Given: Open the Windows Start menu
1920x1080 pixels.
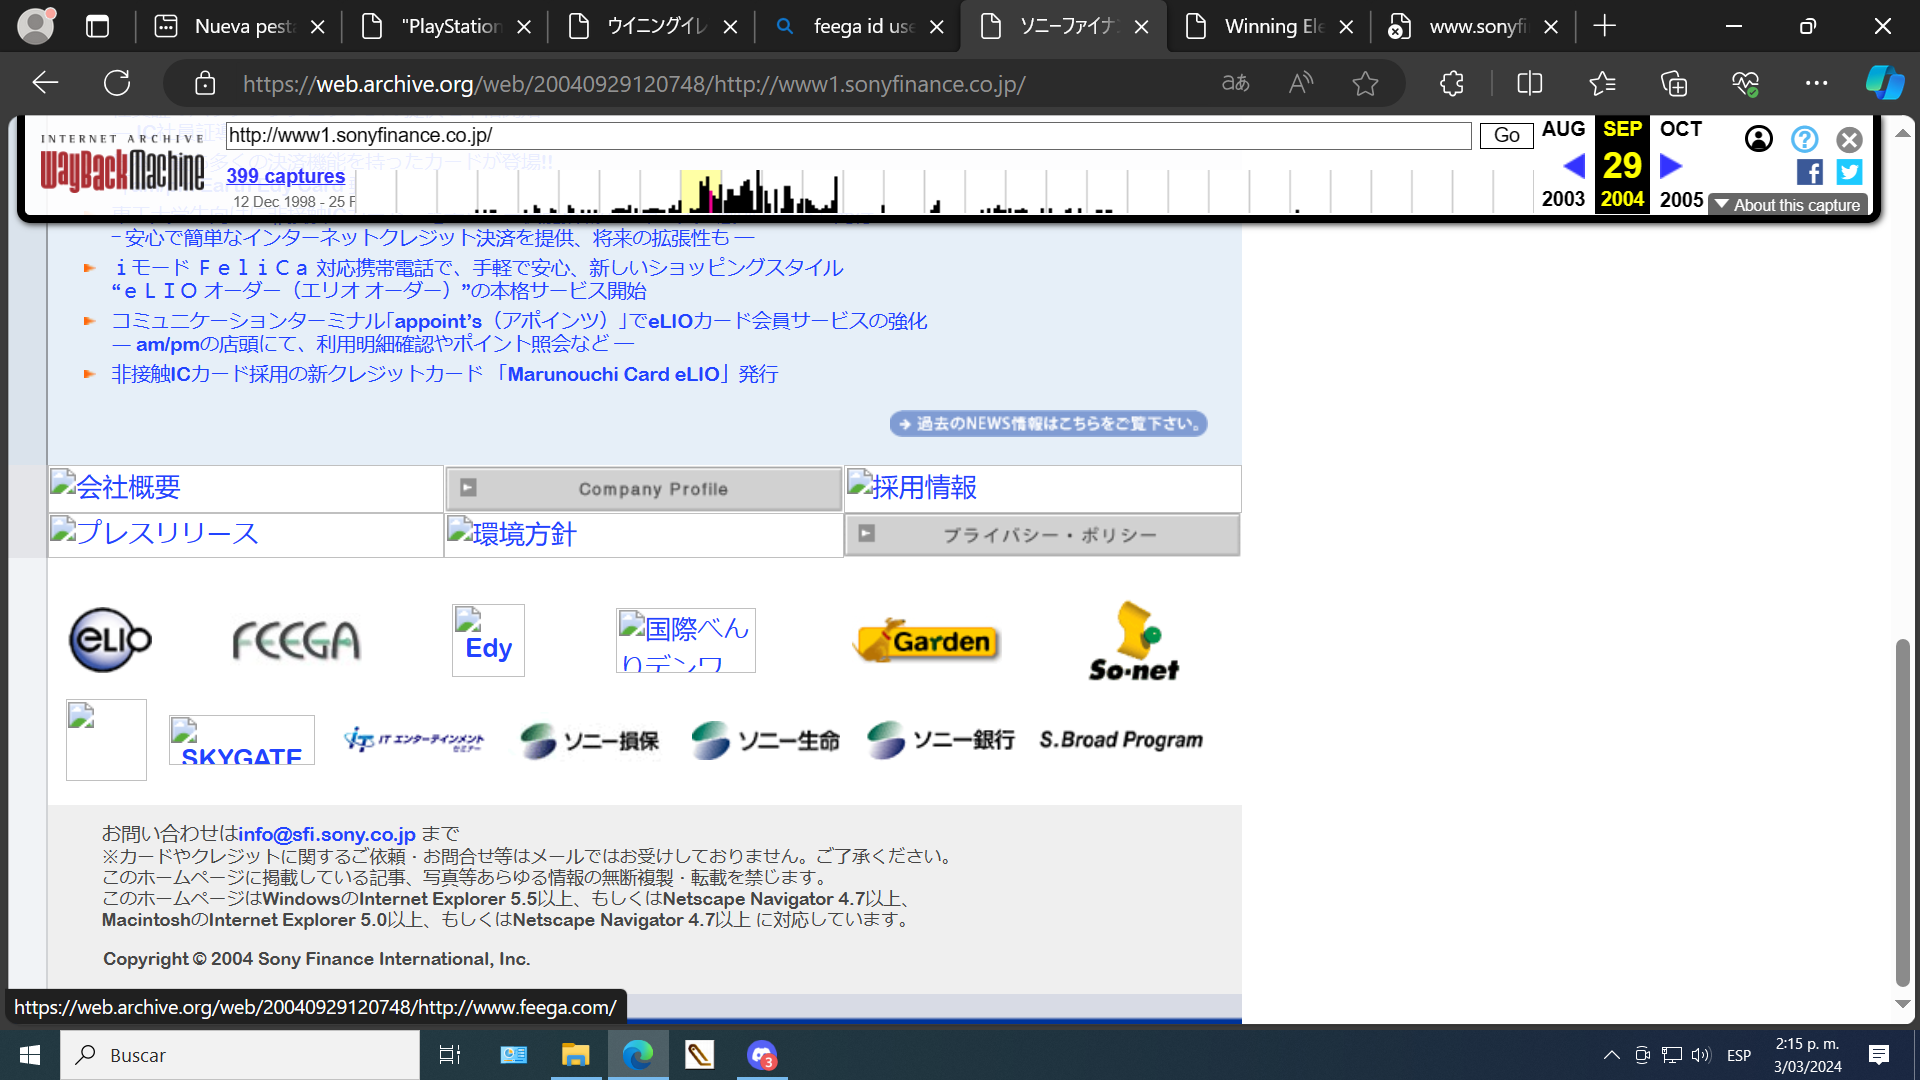Looking at the screenshot, I should click(30, 1055).
